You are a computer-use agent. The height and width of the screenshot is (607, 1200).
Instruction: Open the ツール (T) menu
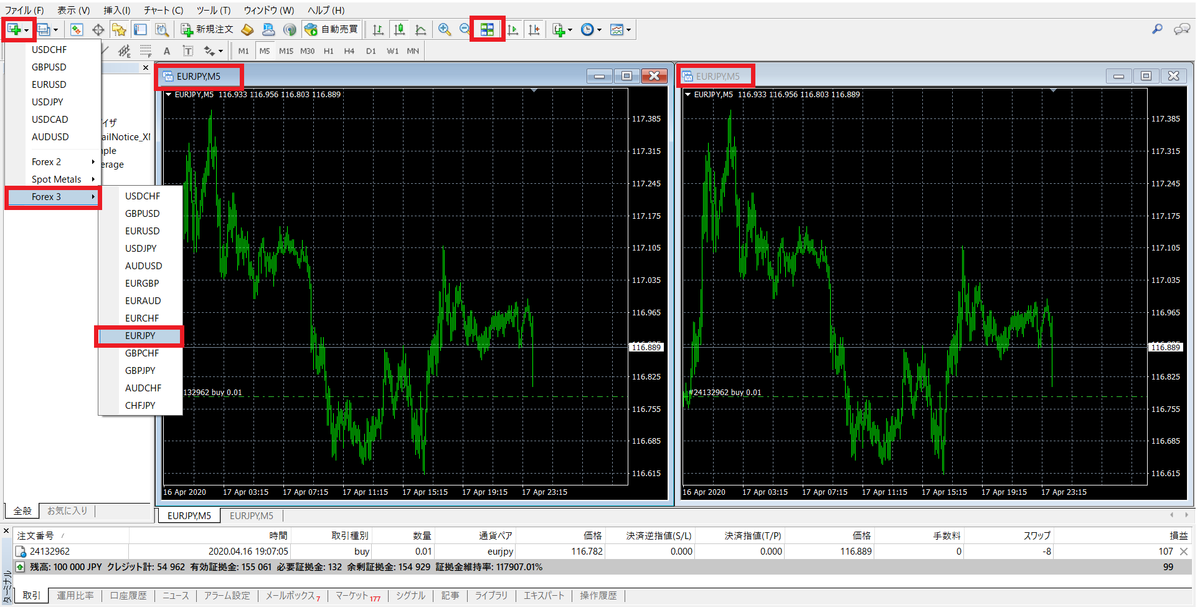215,9
